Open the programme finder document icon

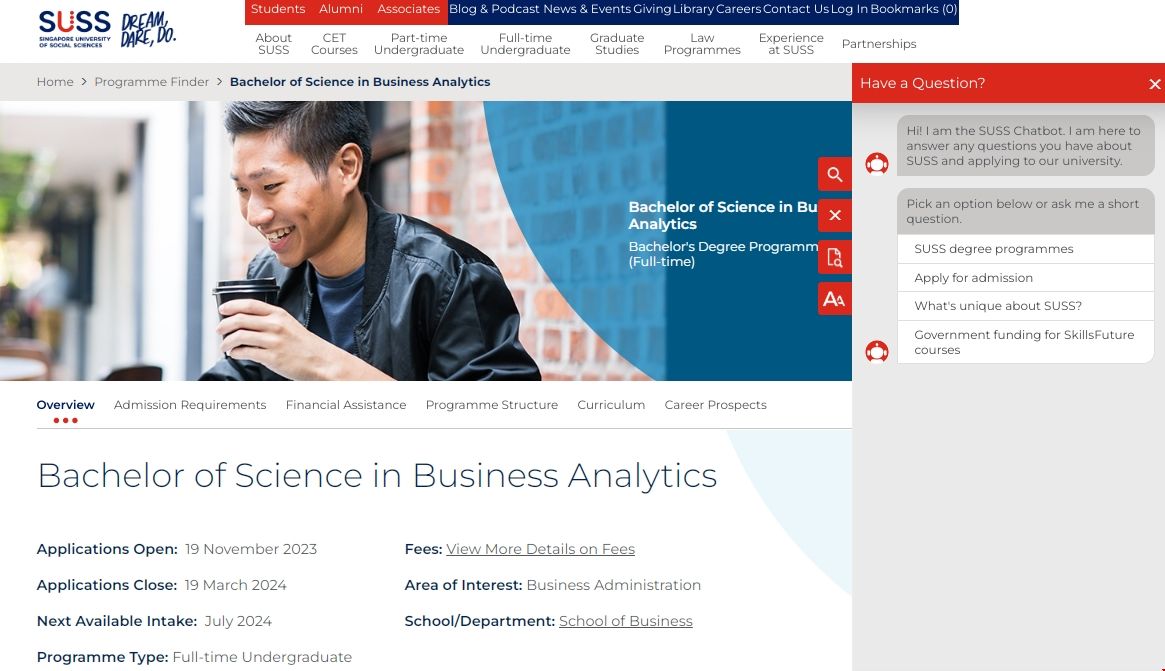(834, 256)
